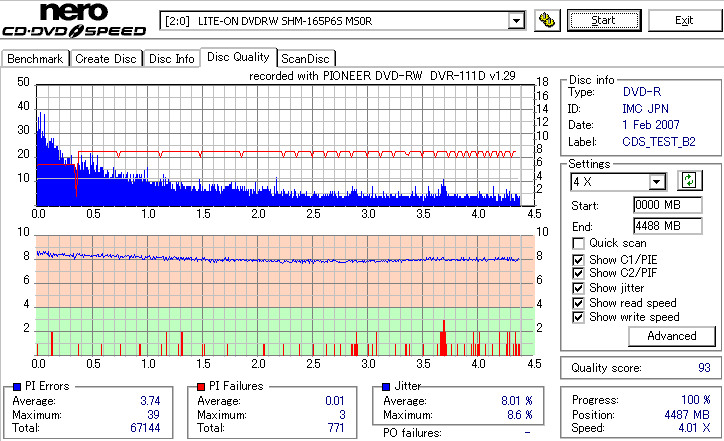Image resolution: width=724 pixels, height=441 pixels.
Task: Click the recorded with PIONEER DVD-RW text
Action: 382,76
